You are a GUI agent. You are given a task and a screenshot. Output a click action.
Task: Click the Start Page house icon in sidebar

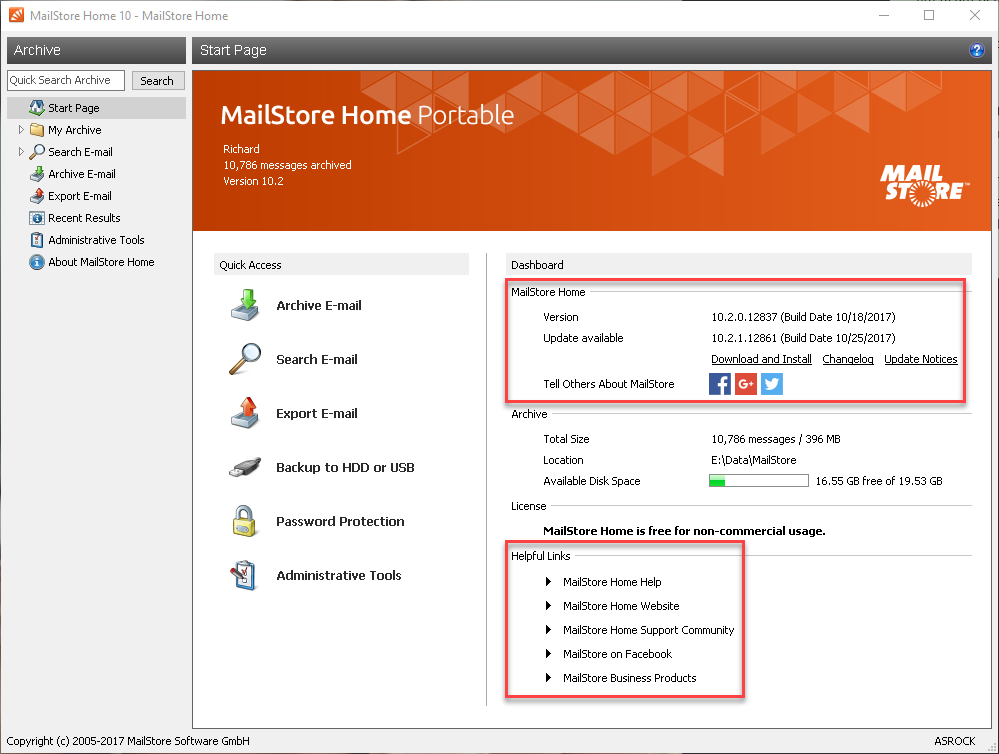(37, 108)
